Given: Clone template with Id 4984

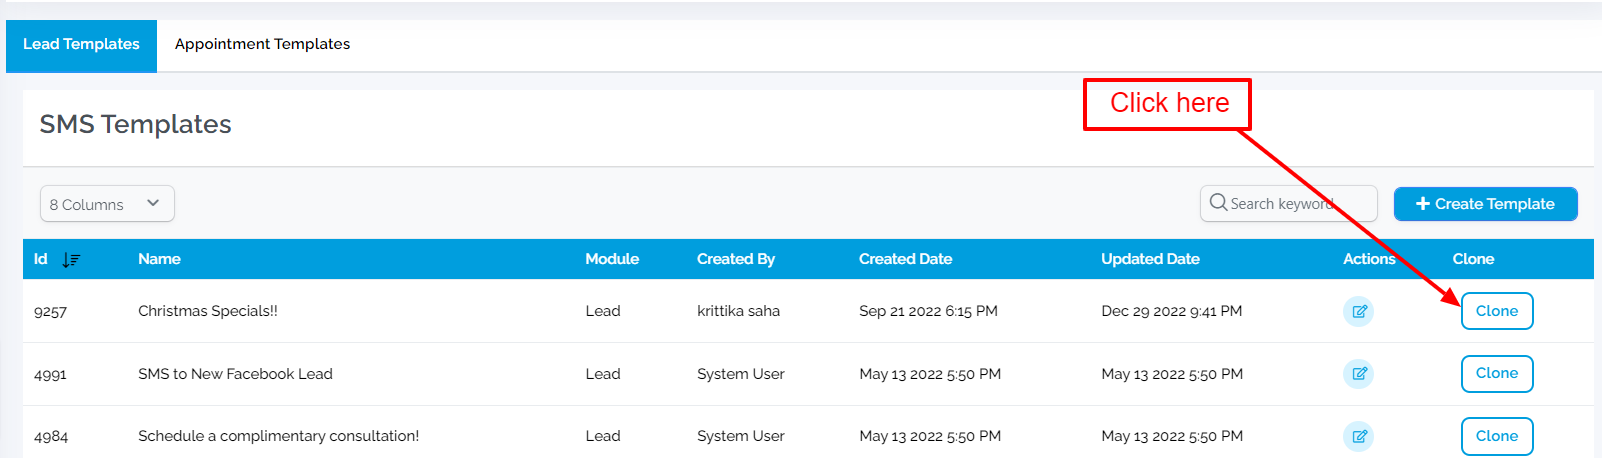Looking at the screenshot, I should (1496, 436).
